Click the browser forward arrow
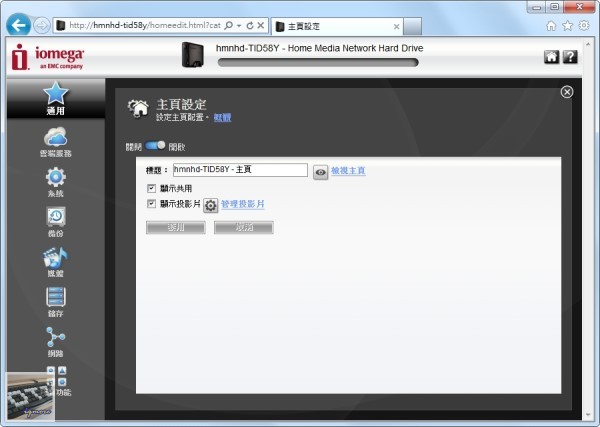Screen dimensions: 600x427 click(41, 26)
